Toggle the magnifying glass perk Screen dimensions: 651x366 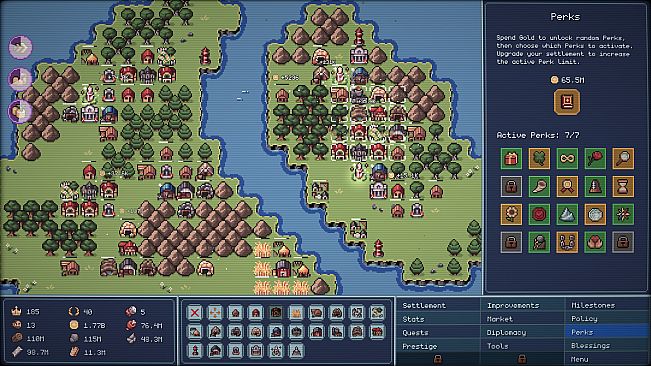pyautogui.click(x=623, y=159)
